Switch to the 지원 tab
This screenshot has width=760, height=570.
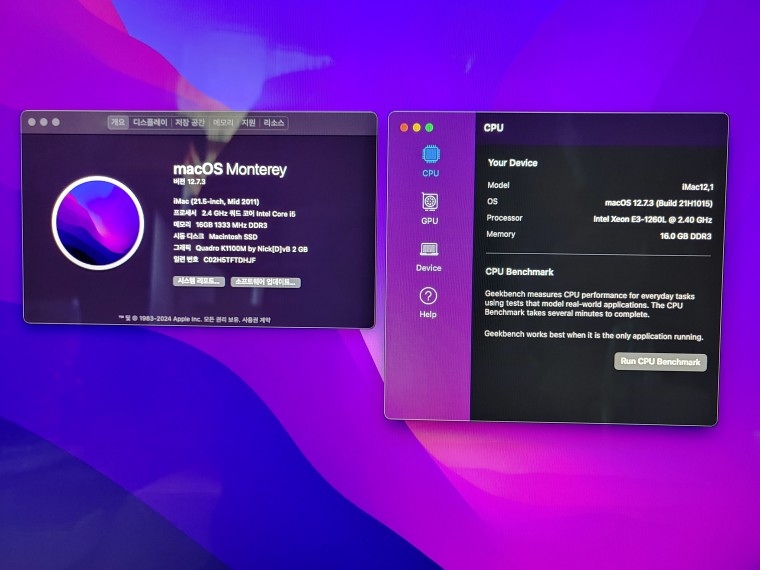249,123
